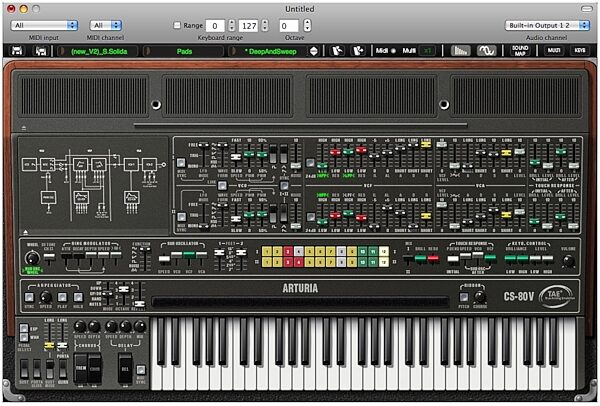600x406 pixels.
Task: Select row I preset memory button 12
Action: coord(383,251)
